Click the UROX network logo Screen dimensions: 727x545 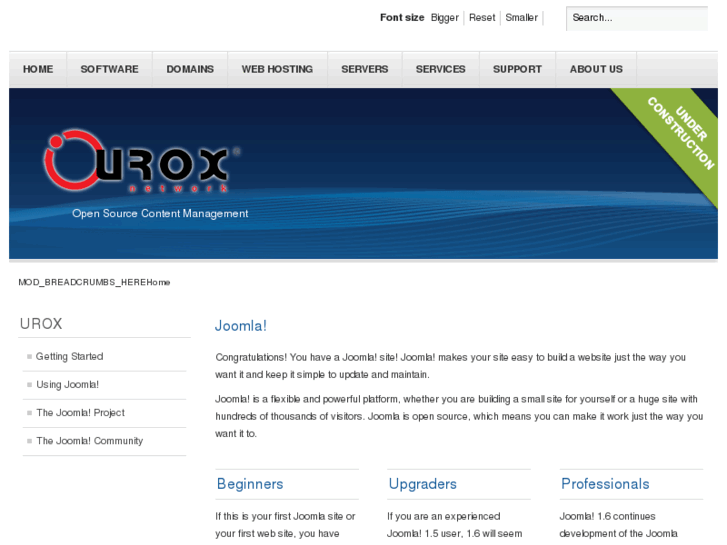(x=141, y=161)
